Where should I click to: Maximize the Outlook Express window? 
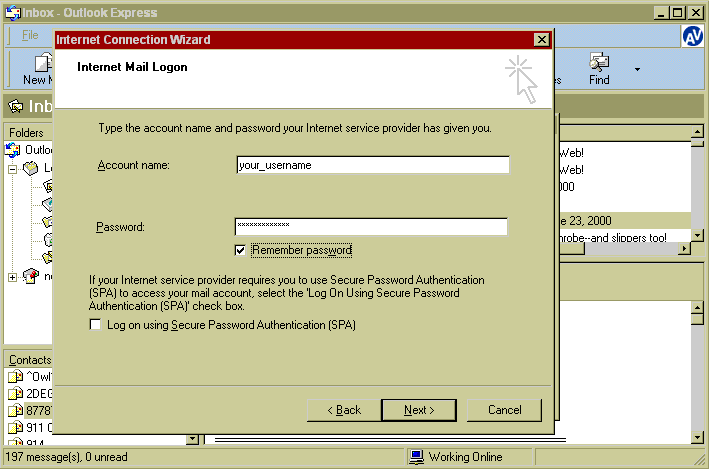[677, 13]
